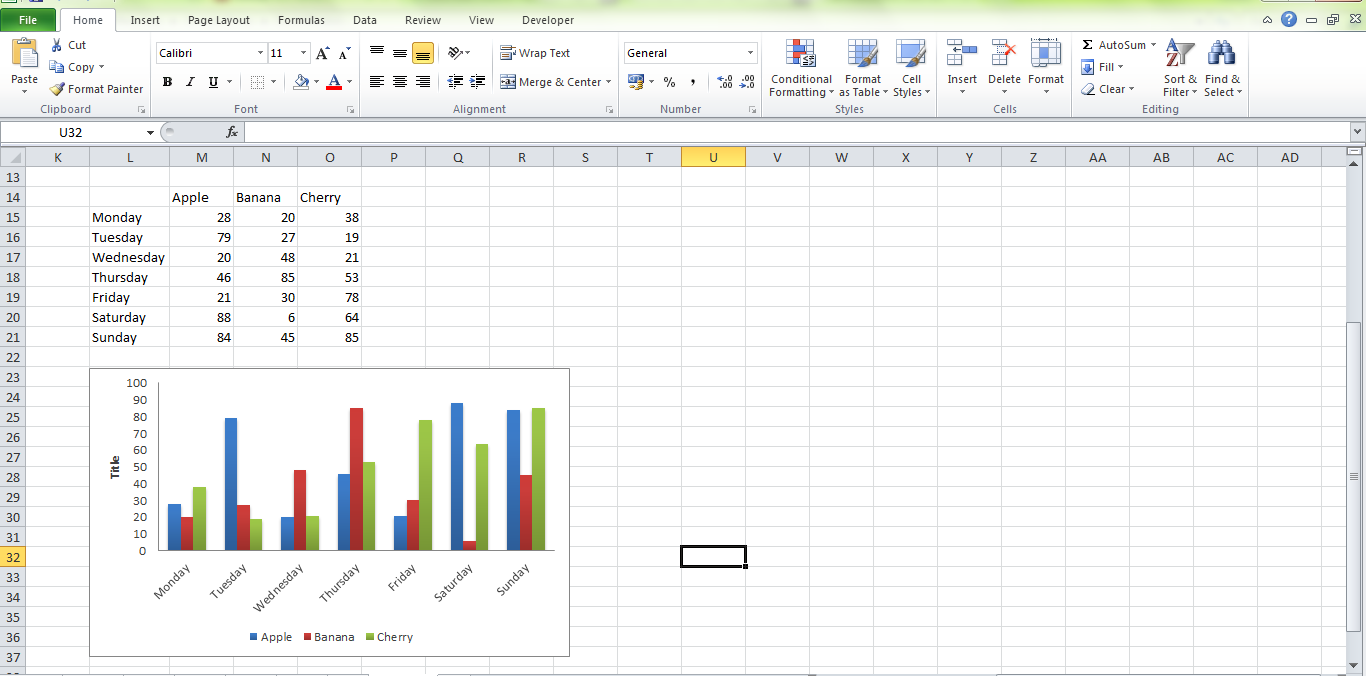Enable Wrap Text
Screen dimensions: 1366x676
point(536,52)
